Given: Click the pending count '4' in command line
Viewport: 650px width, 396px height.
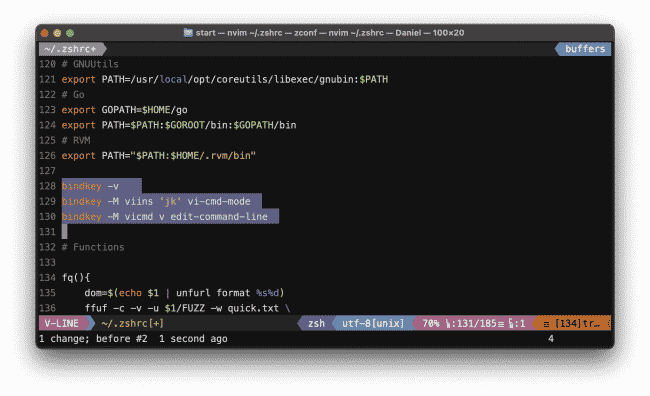Looking at the screenshot, I should pyautogui.click(x=551, y=339).
